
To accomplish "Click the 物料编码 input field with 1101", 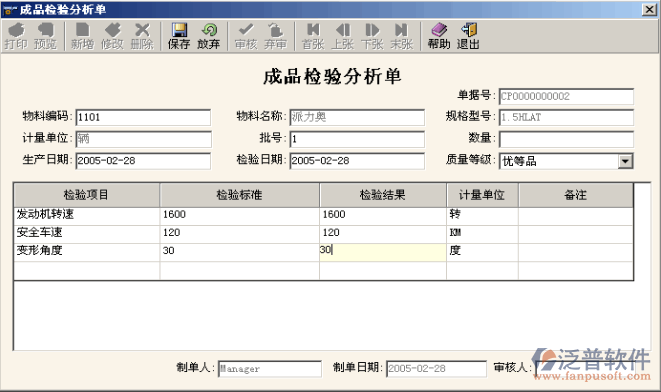I will [143, 117].
